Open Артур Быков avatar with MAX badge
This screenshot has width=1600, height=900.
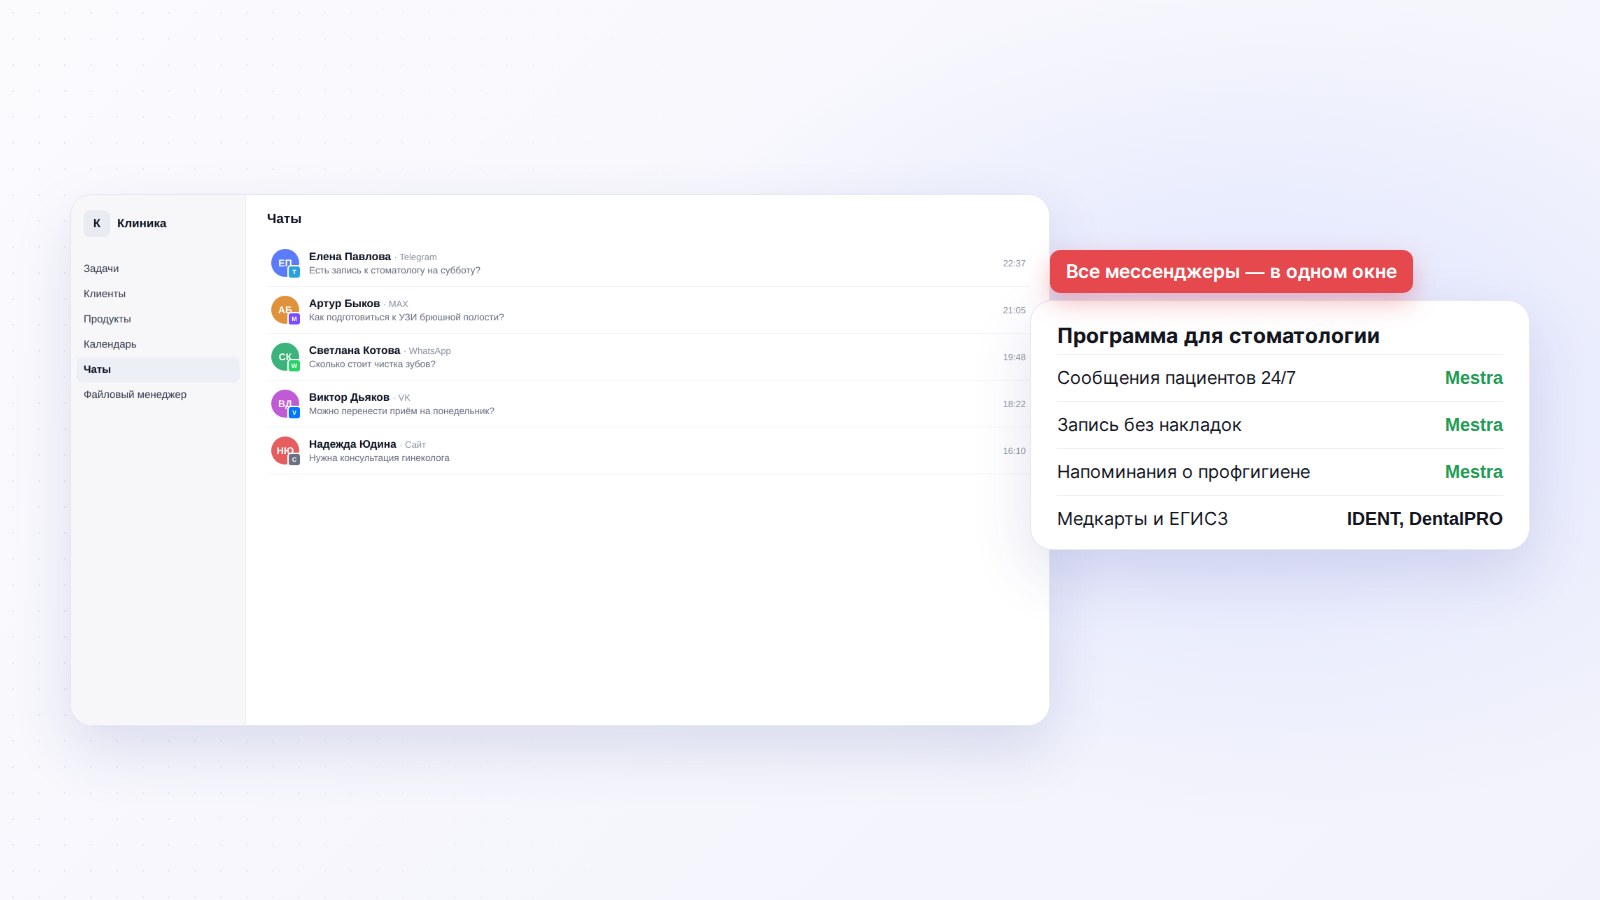tap(285, 310)
